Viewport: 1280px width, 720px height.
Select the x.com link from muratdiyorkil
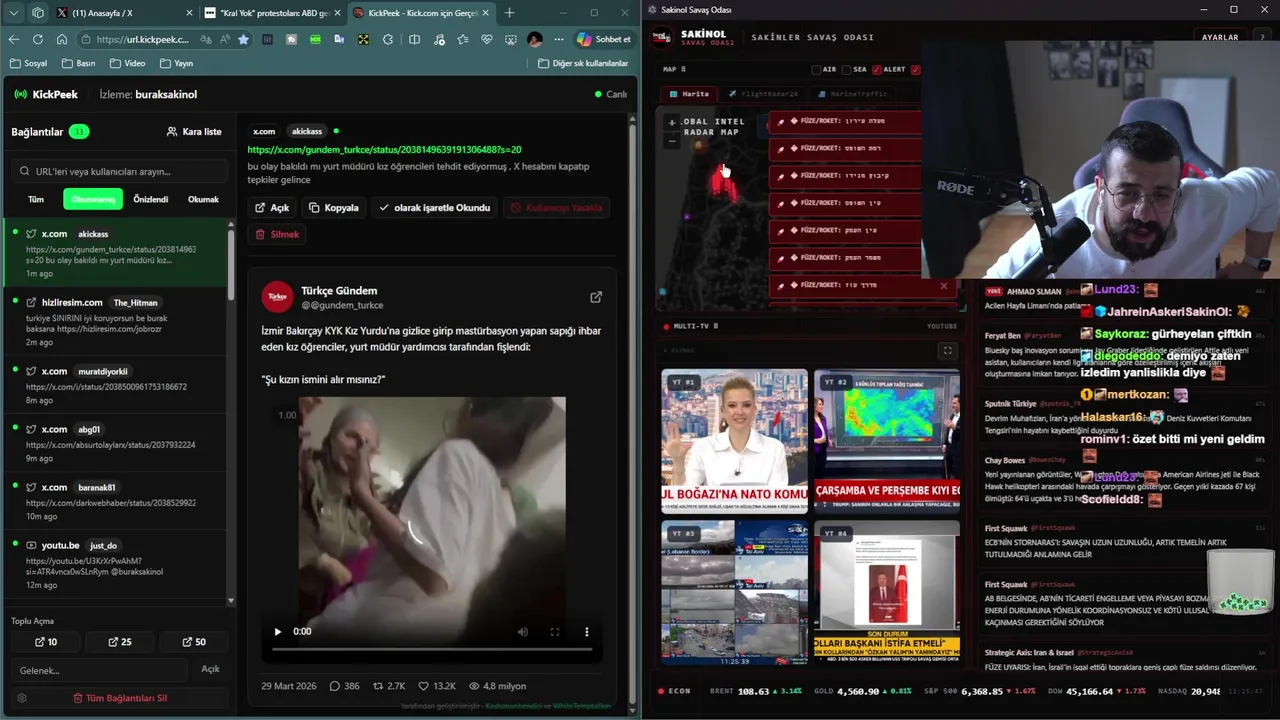pyautogui.click(x=116, y=384)
